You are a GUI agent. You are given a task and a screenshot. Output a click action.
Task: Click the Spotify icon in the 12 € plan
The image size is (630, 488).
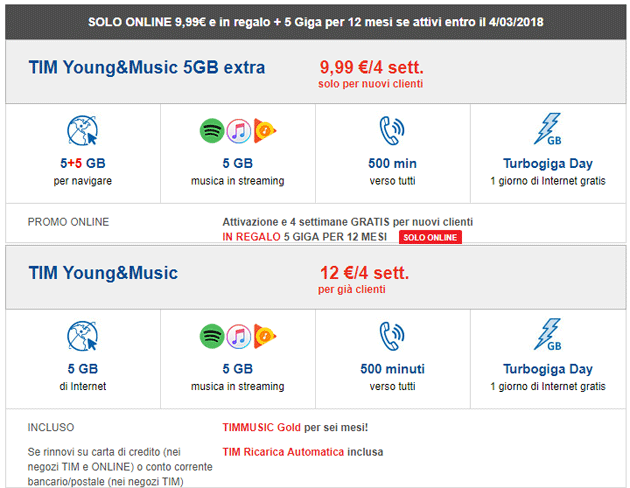point(211,336)
